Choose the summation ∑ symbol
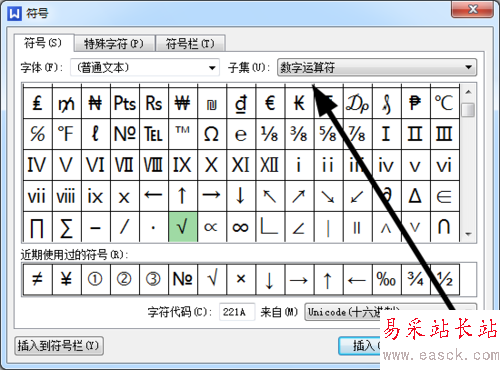500x370 pixels. tap(67, 227)
